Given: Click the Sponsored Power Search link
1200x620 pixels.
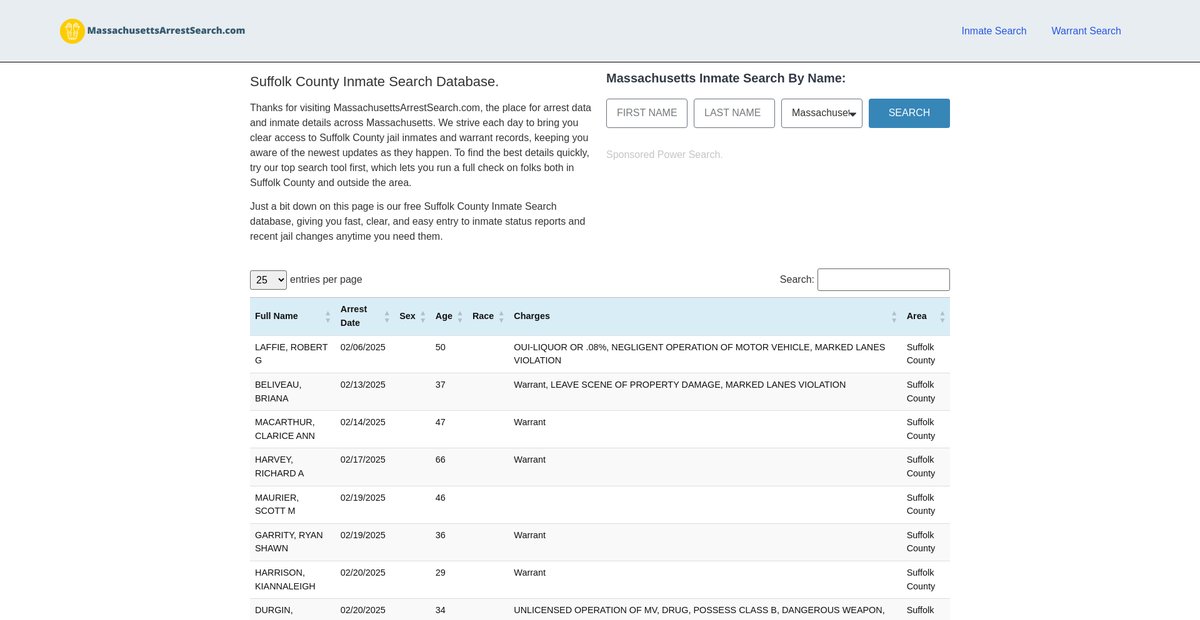Looking at the screenshot, I should coord(663,155).
